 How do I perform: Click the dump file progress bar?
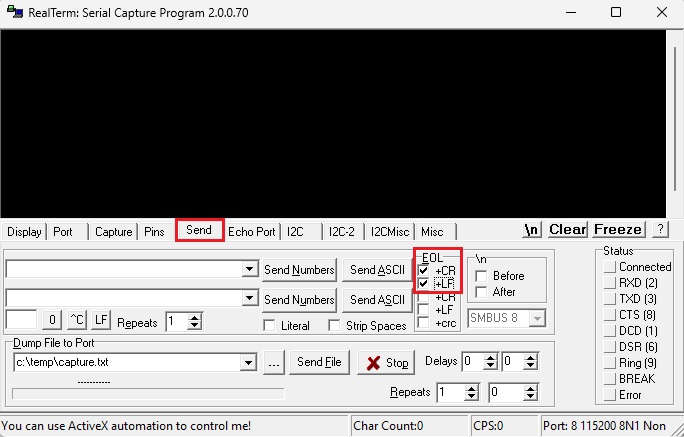tap(148, 394)
